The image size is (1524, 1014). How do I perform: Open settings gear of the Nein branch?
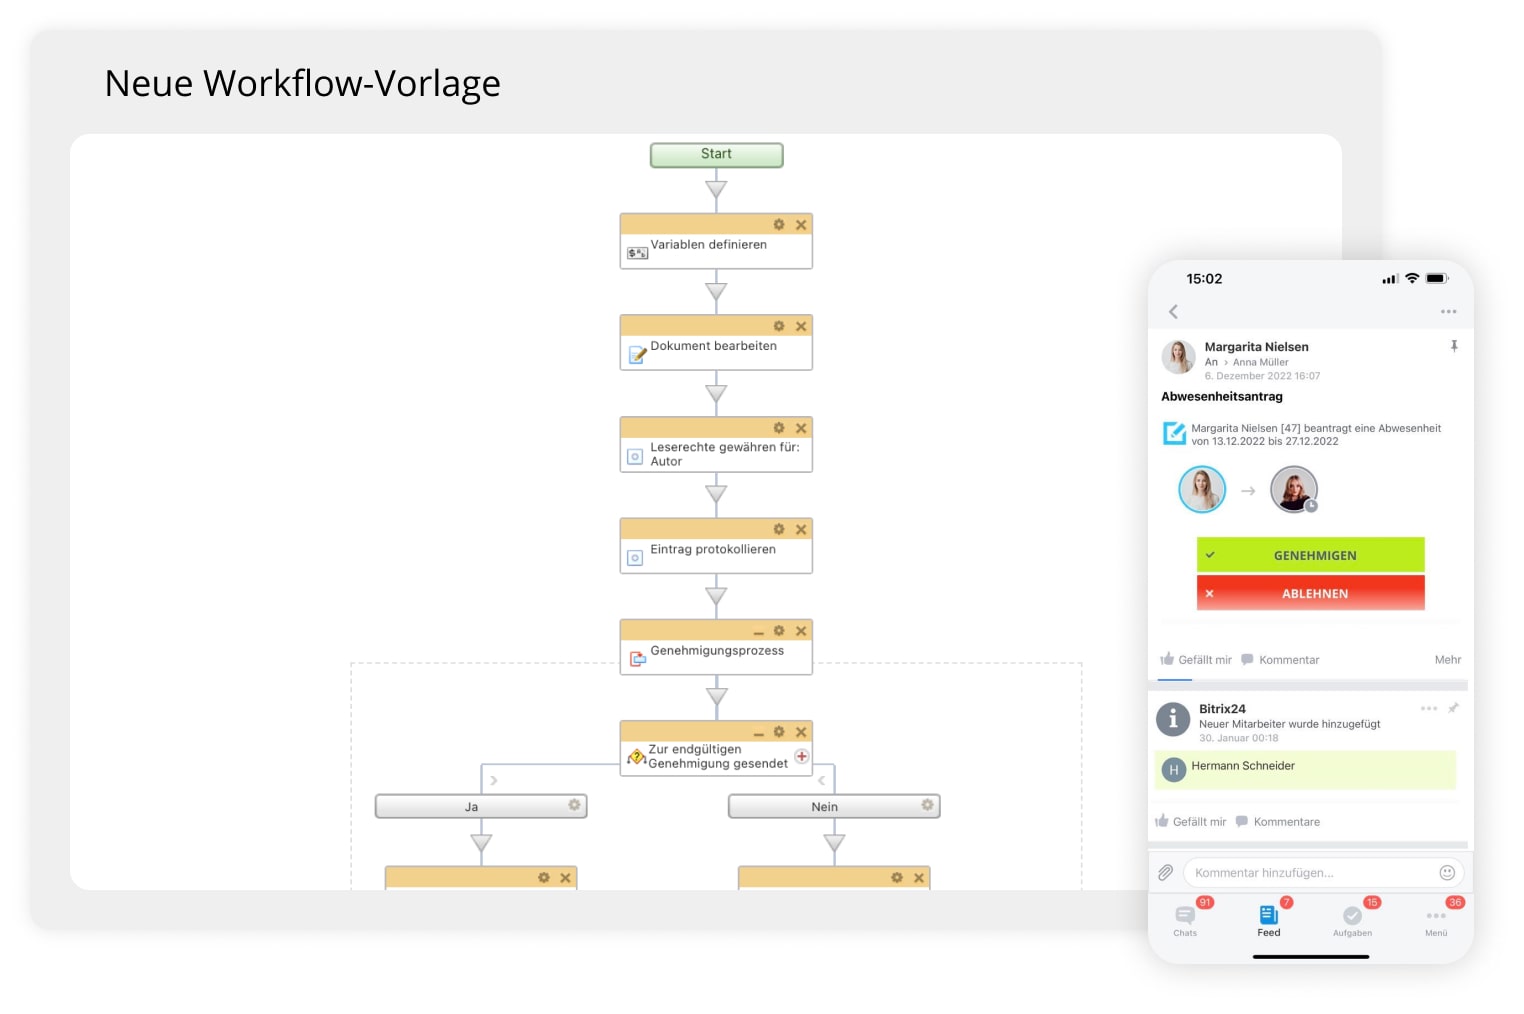(x=927, y=805)
